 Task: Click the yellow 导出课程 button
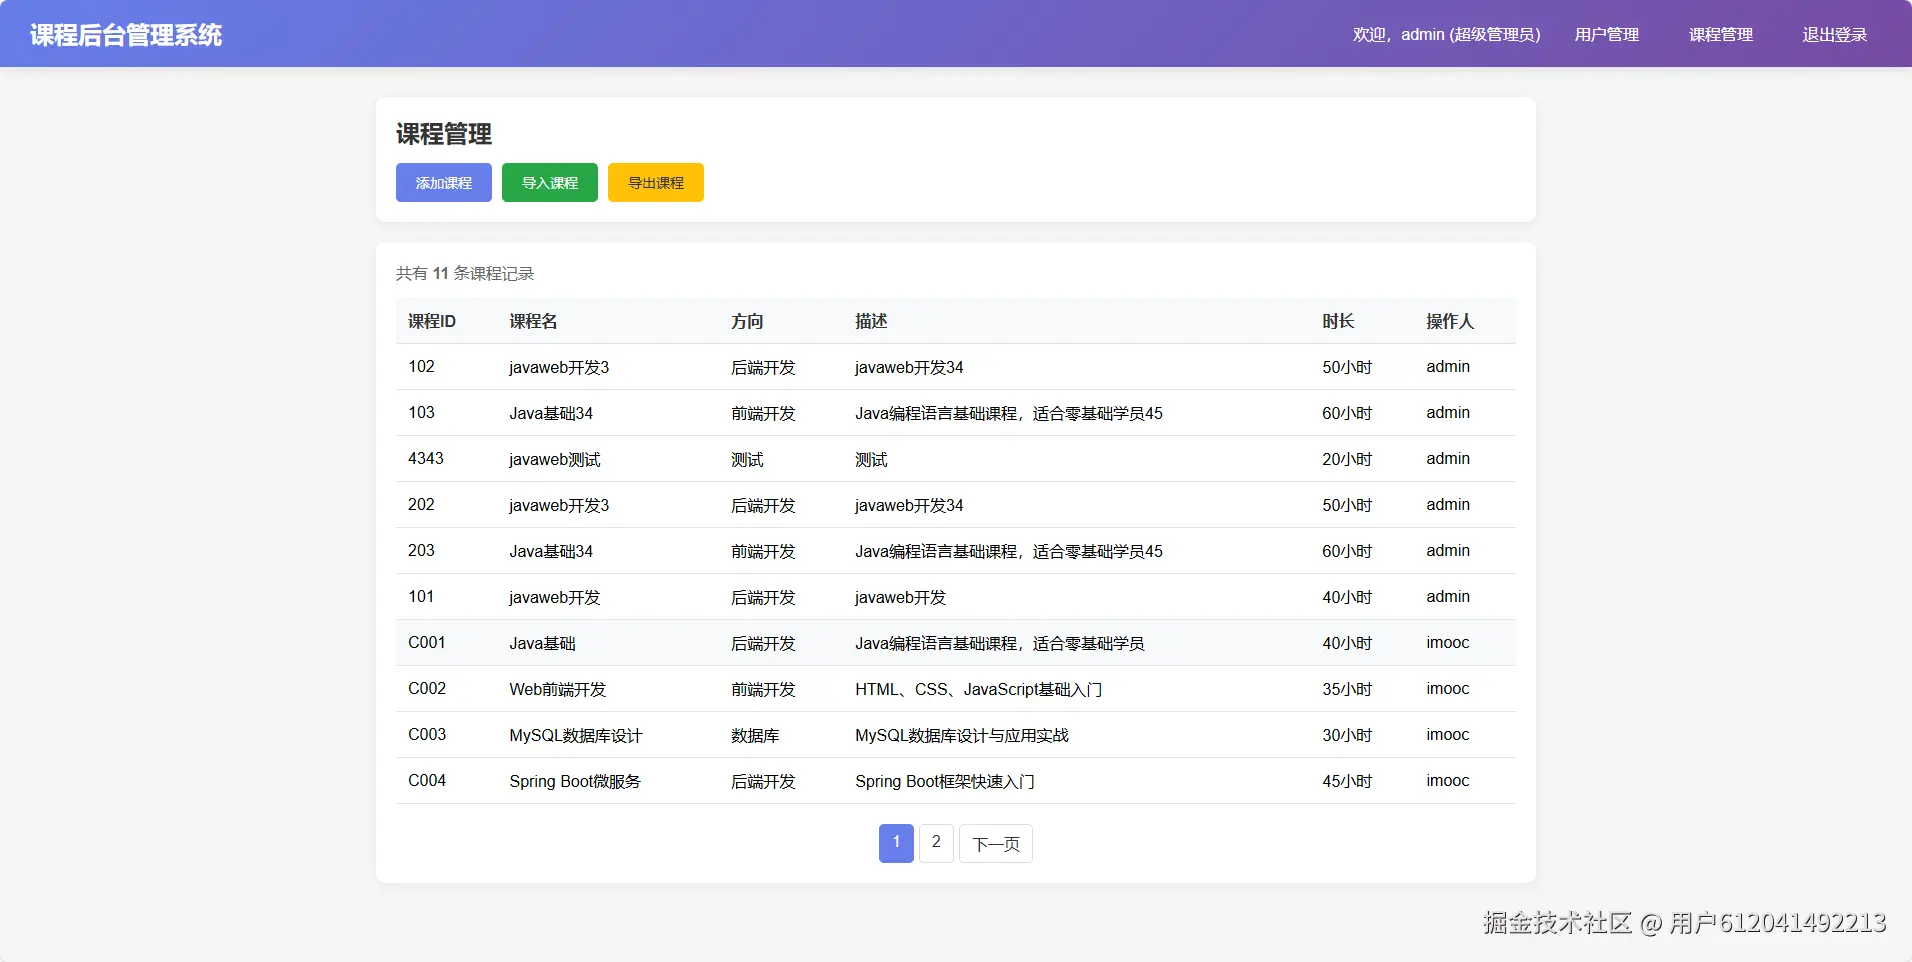655,183
